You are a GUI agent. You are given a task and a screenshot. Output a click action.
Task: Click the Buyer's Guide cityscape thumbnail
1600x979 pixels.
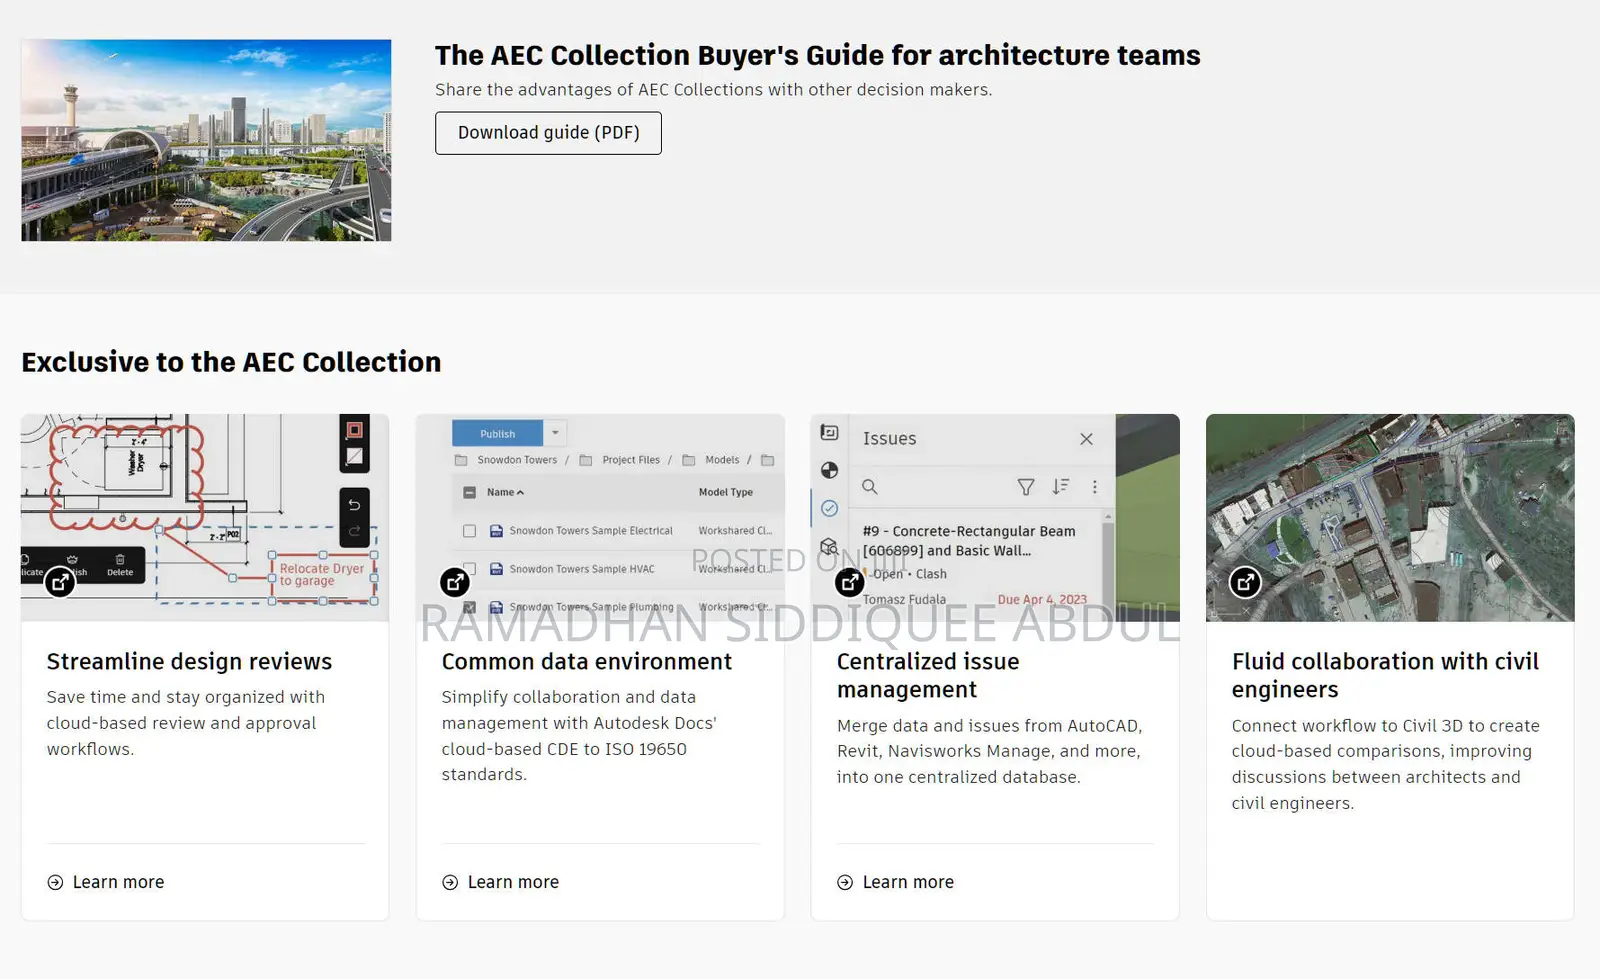(206, 140)
